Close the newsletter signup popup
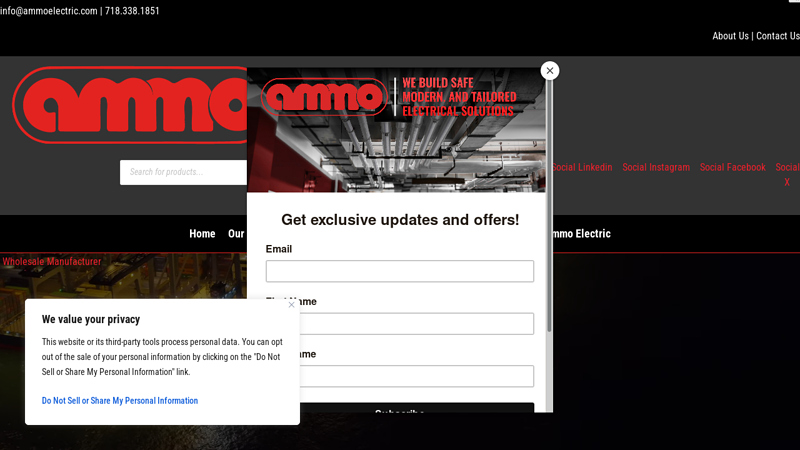Image resolution: width=800 pixels, height=450 pixels. pos(549,71)
